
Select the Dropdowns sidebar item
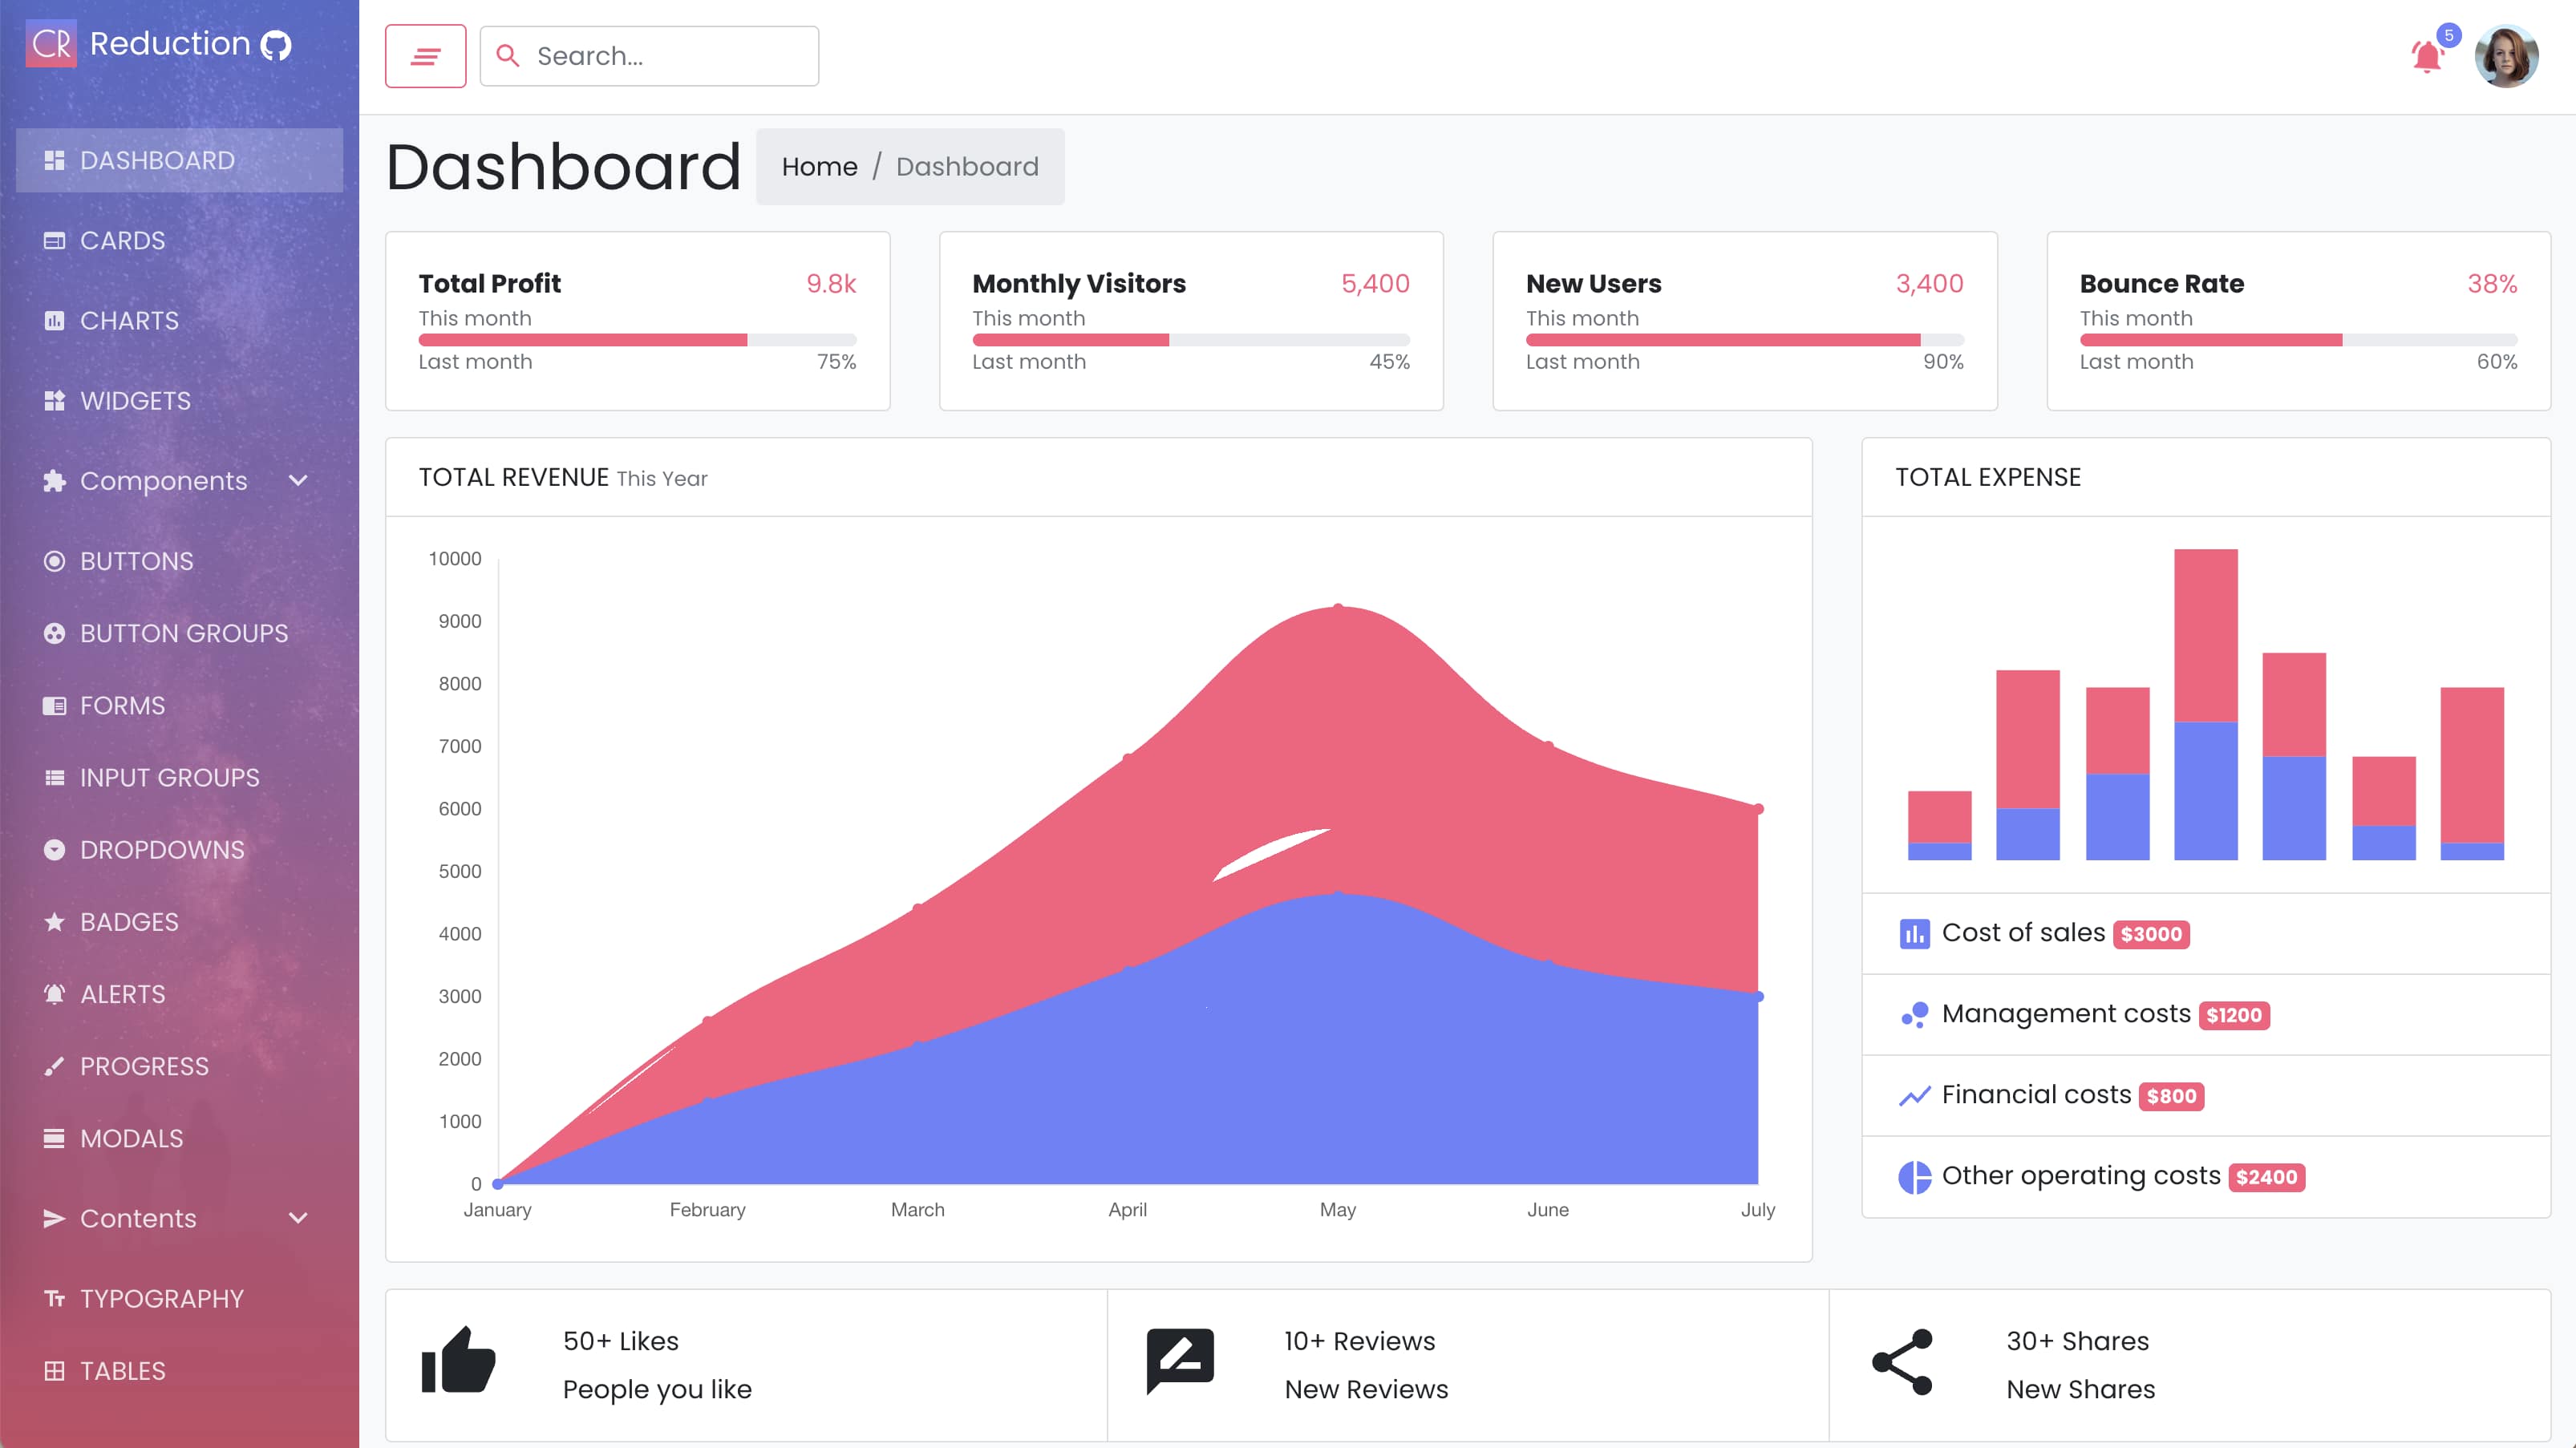click(x=162, y=850)
